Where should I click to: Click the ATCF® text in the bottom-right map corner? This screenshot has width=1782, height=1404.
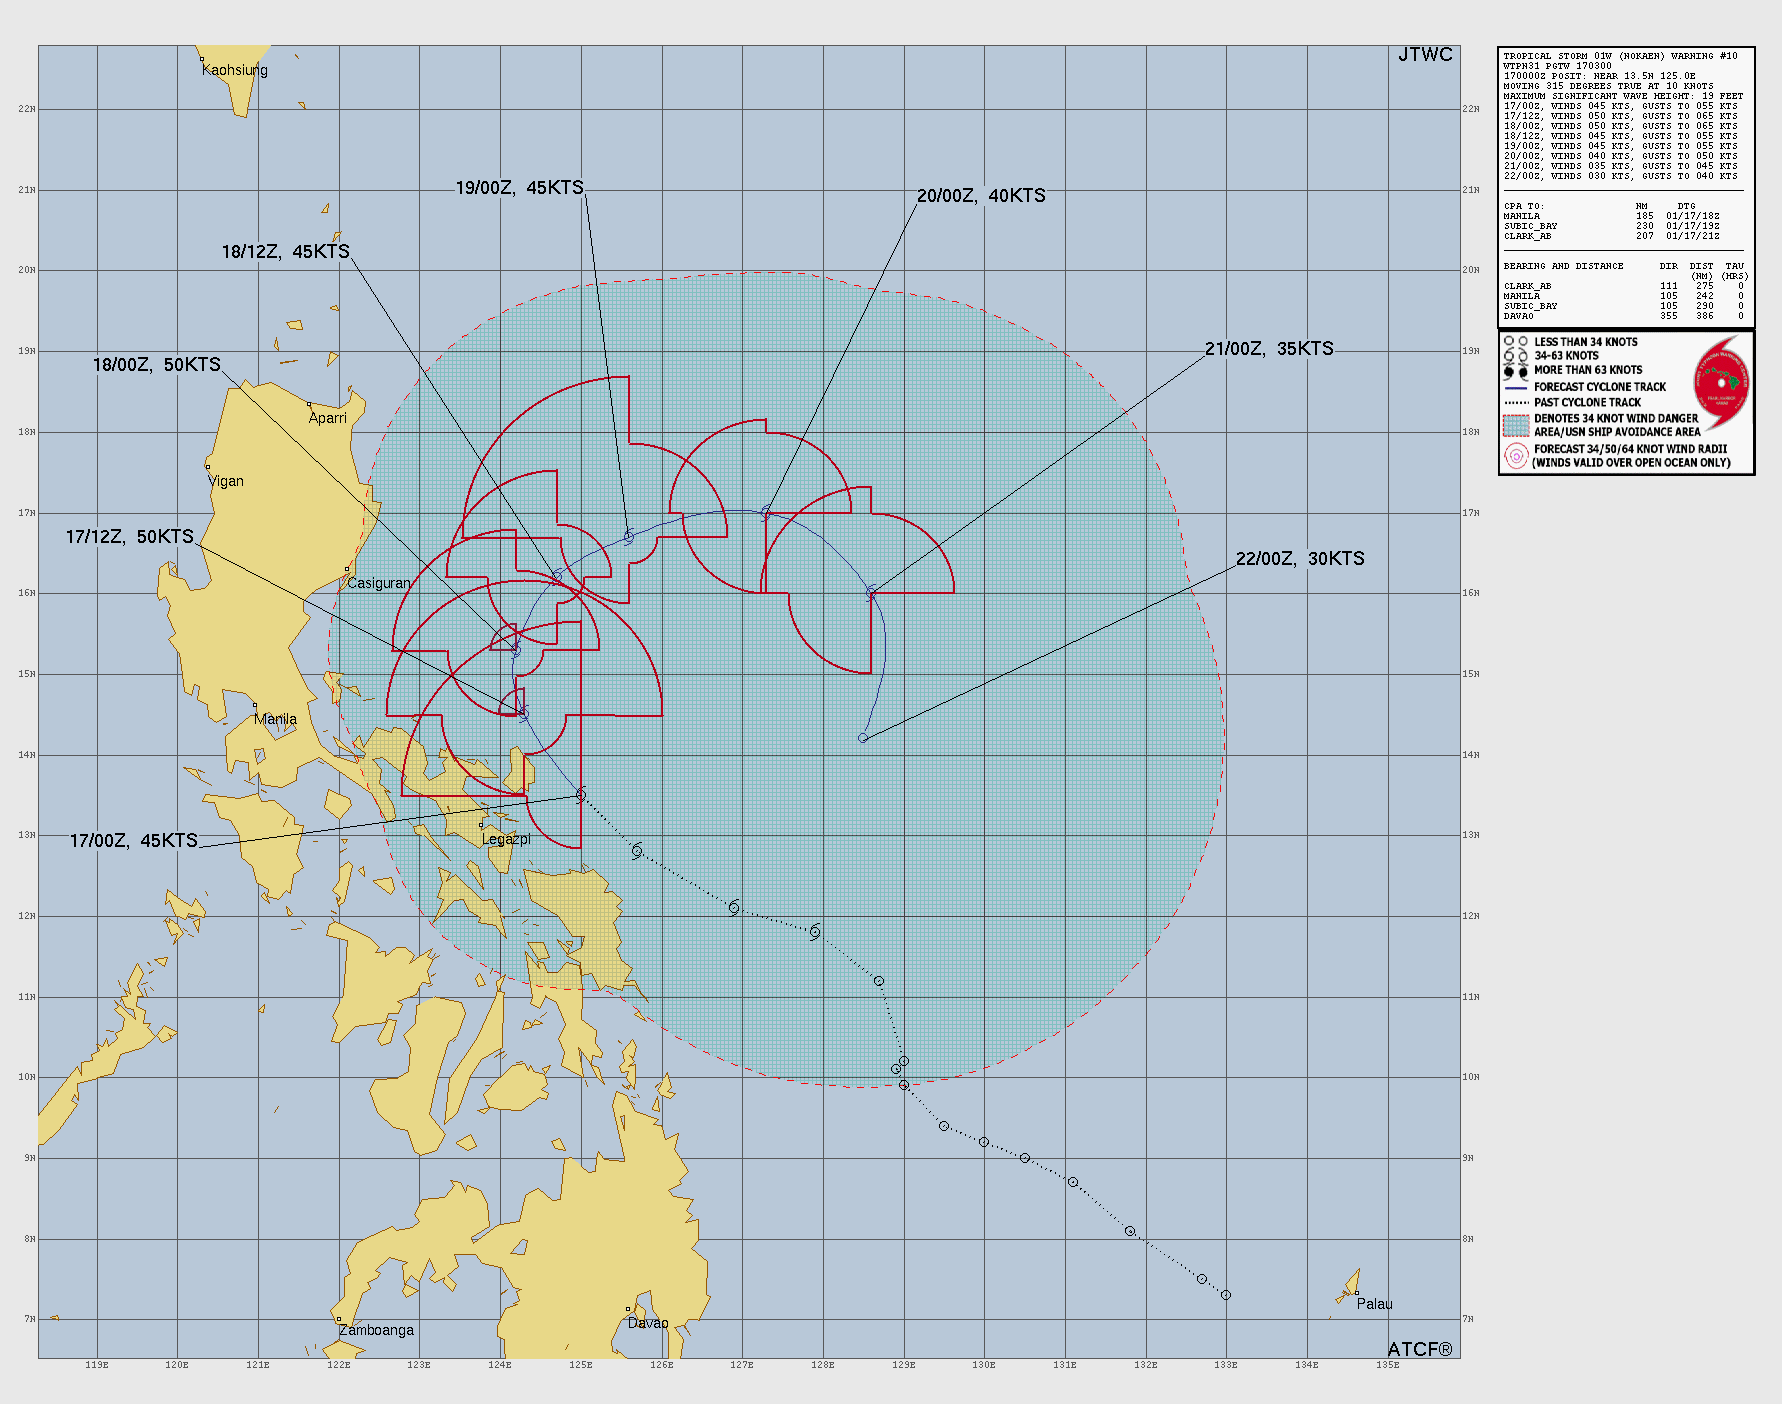pyautogui.click(x=1419, y=1349)
